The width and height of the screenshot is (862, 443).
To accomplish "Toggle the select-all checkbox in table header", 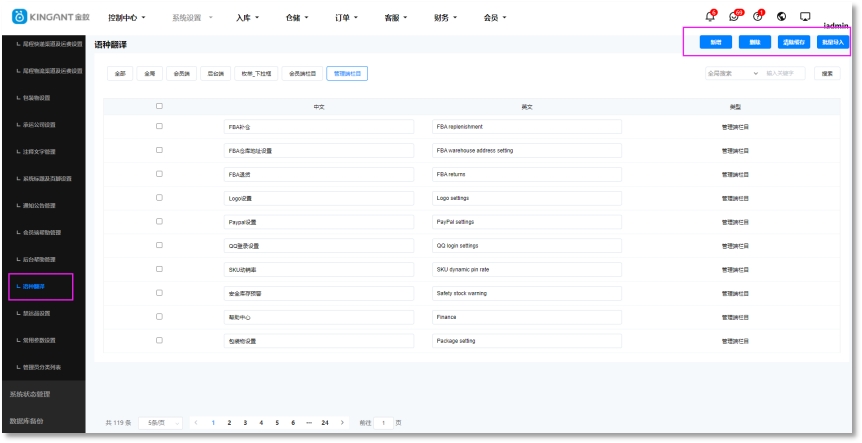I will click(x=159, y=106).
